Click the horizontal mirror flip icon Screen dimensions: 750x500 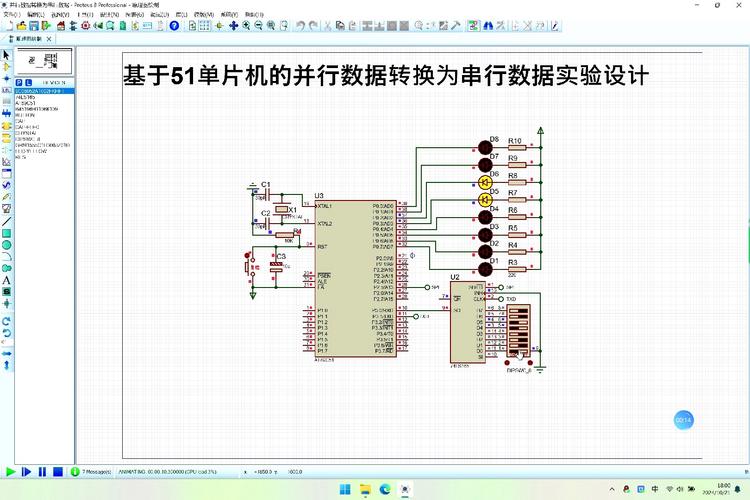6,353
